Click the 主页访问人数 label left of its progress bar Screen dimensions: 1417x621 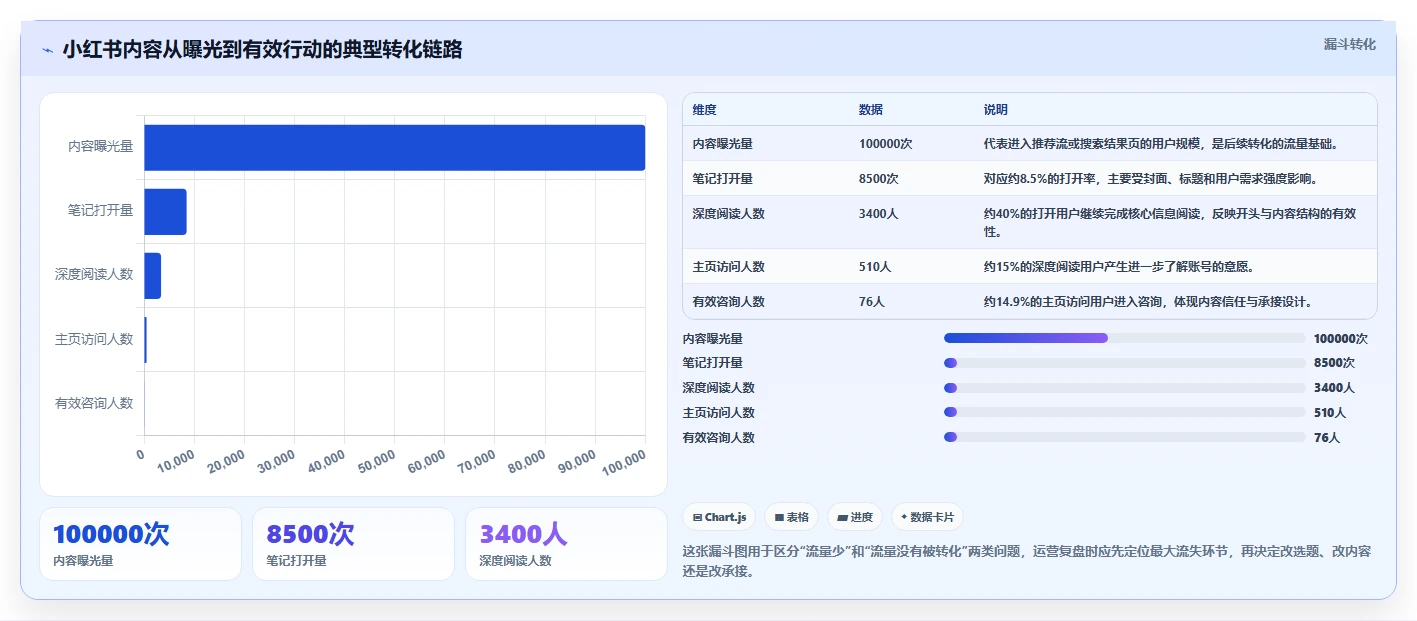[x=719, y=413]
